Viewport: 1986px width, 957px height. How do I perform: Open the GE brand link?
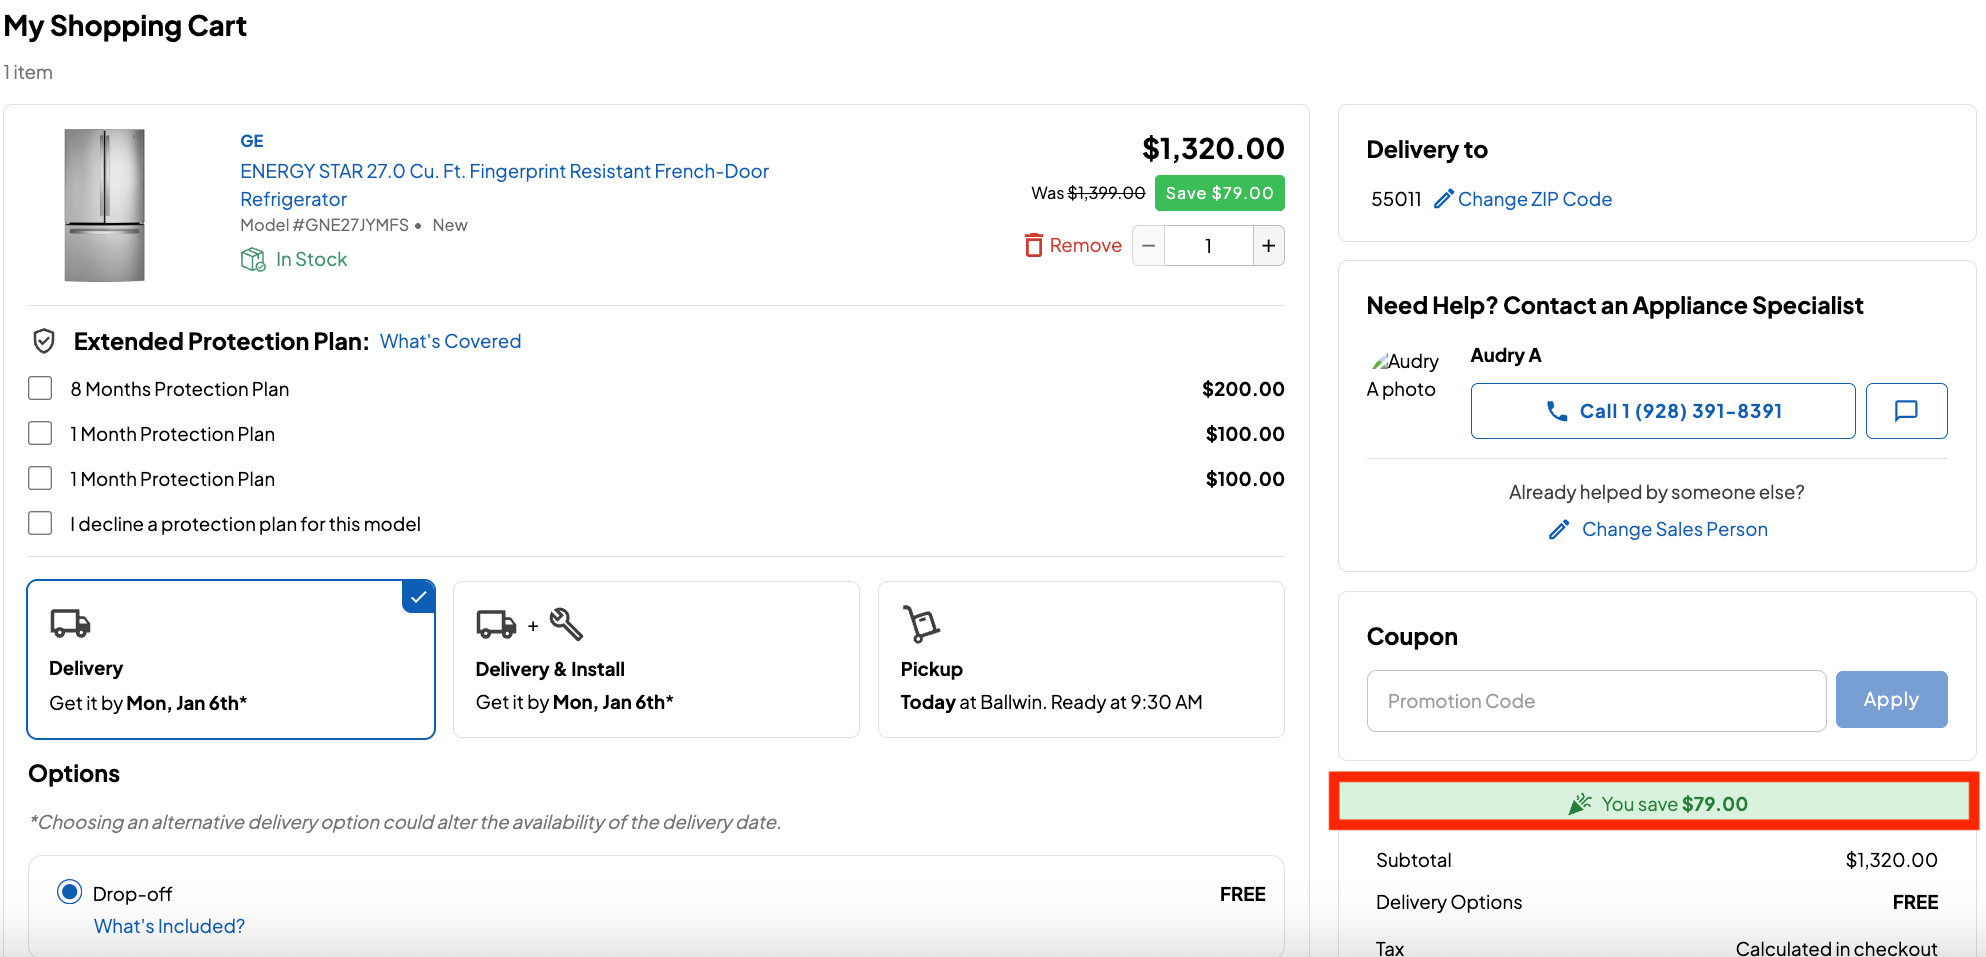click(252, 141)
